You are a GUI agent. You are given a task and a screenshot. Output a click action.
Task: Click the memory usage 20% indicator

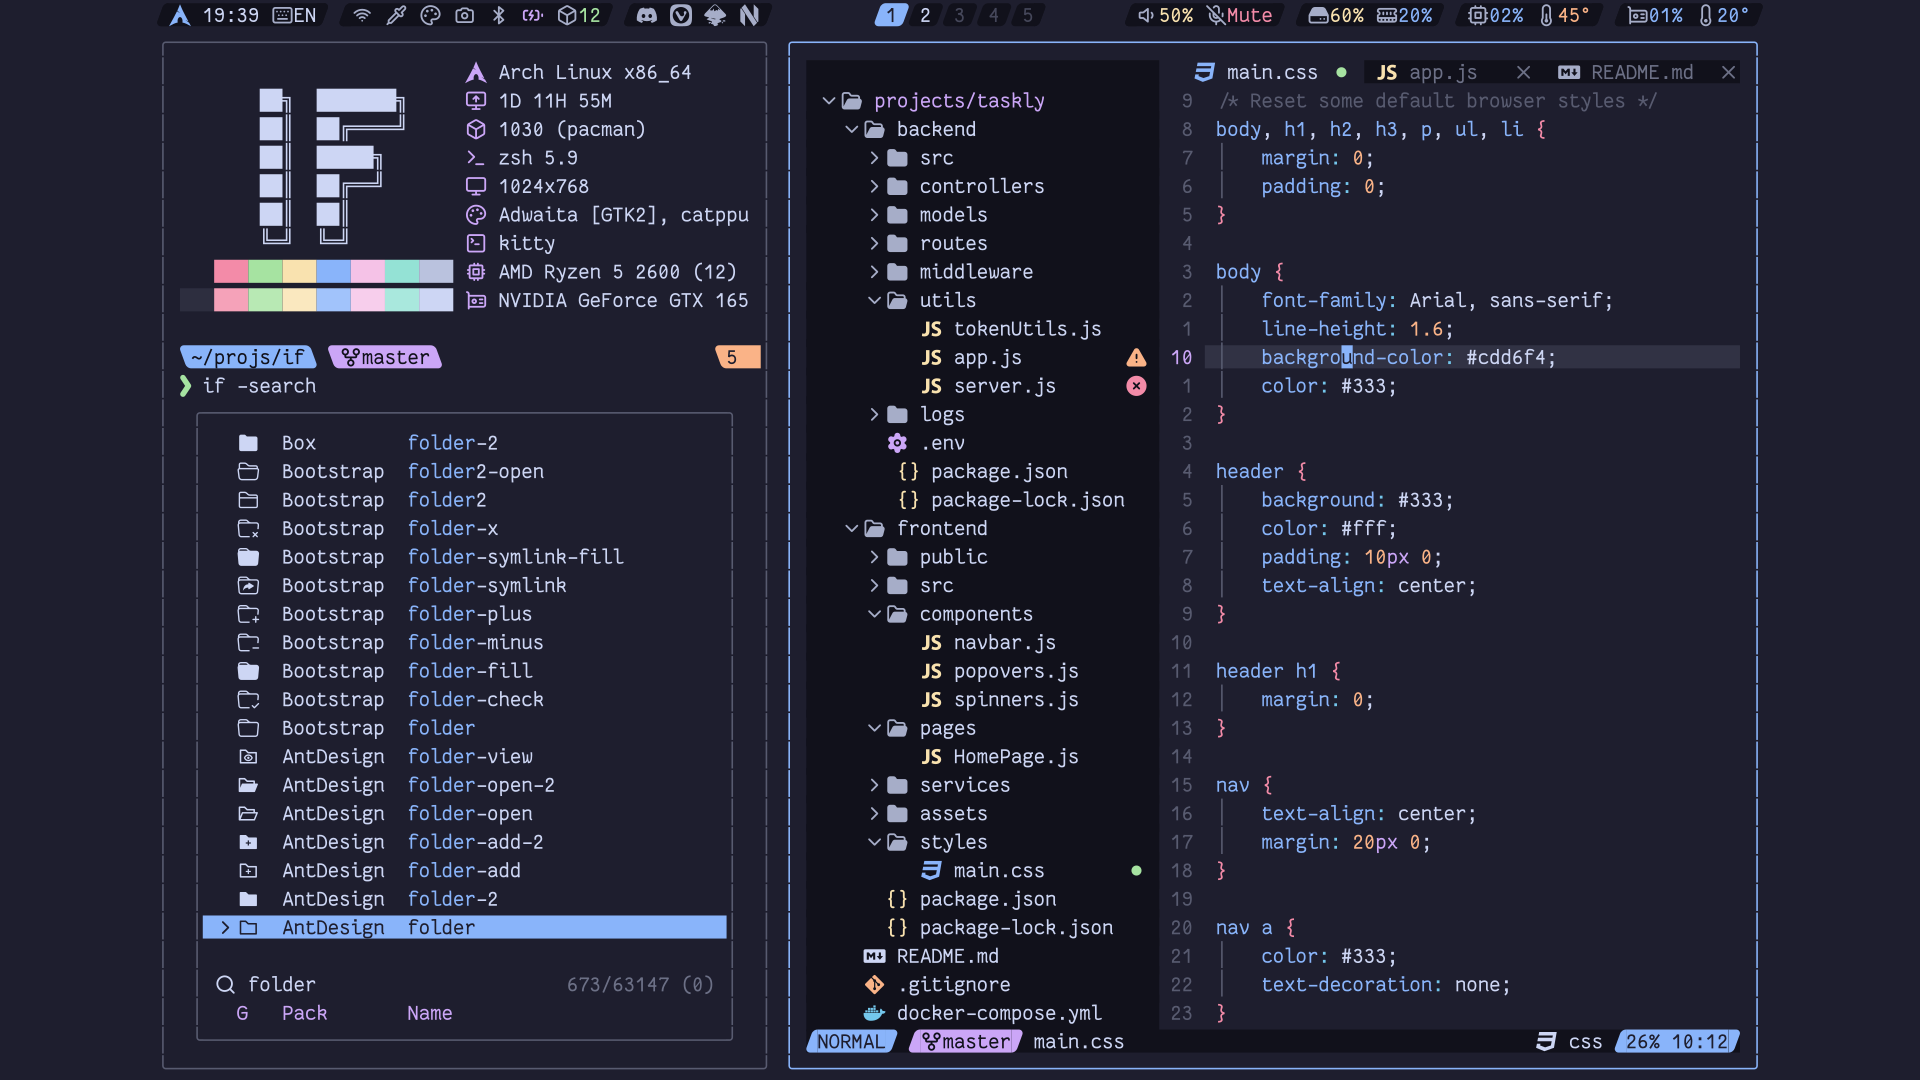click(1405, 15)
